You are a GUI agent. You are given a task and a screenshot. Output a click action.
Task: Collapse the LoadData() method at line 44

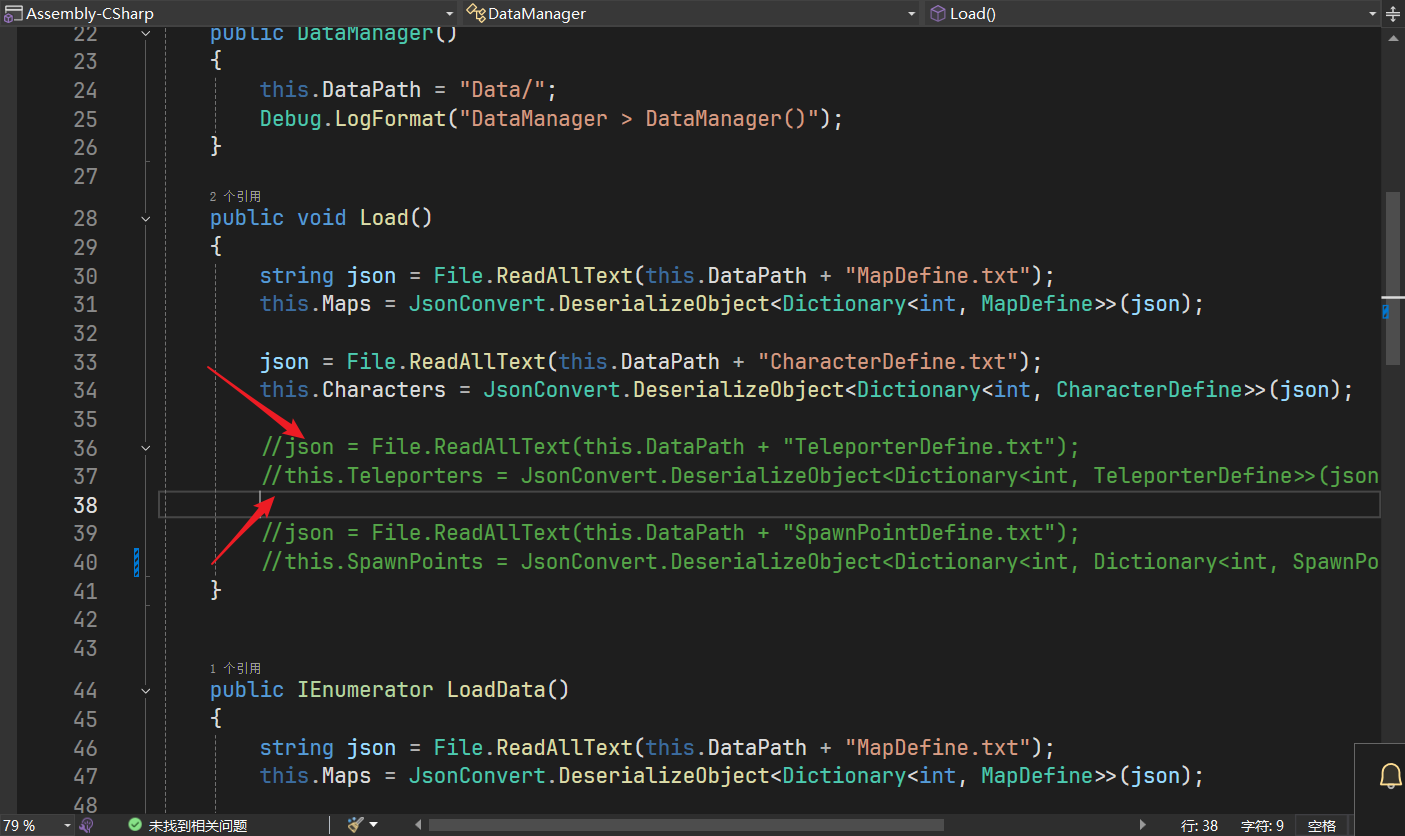[146, 690]
